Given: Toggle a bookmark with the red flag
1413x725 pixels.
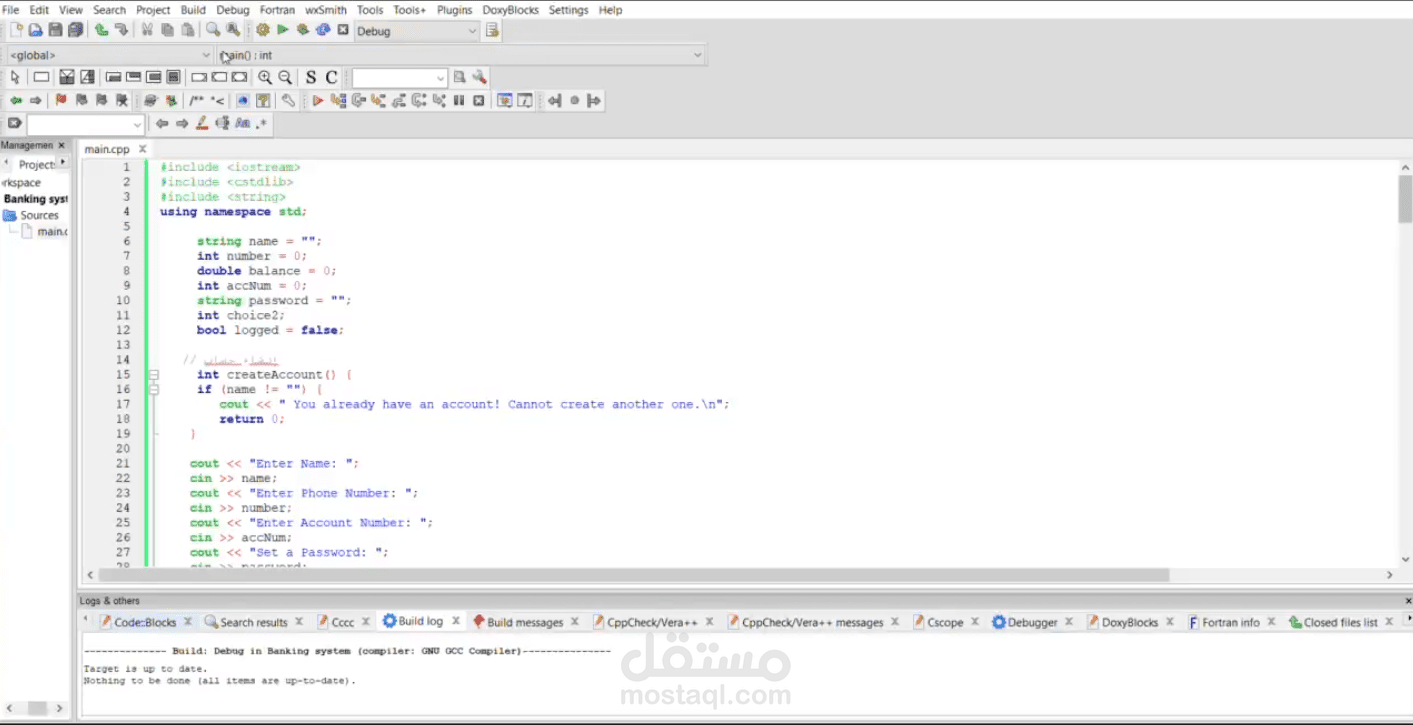Looking at the screenshot, I should (61, 100).
